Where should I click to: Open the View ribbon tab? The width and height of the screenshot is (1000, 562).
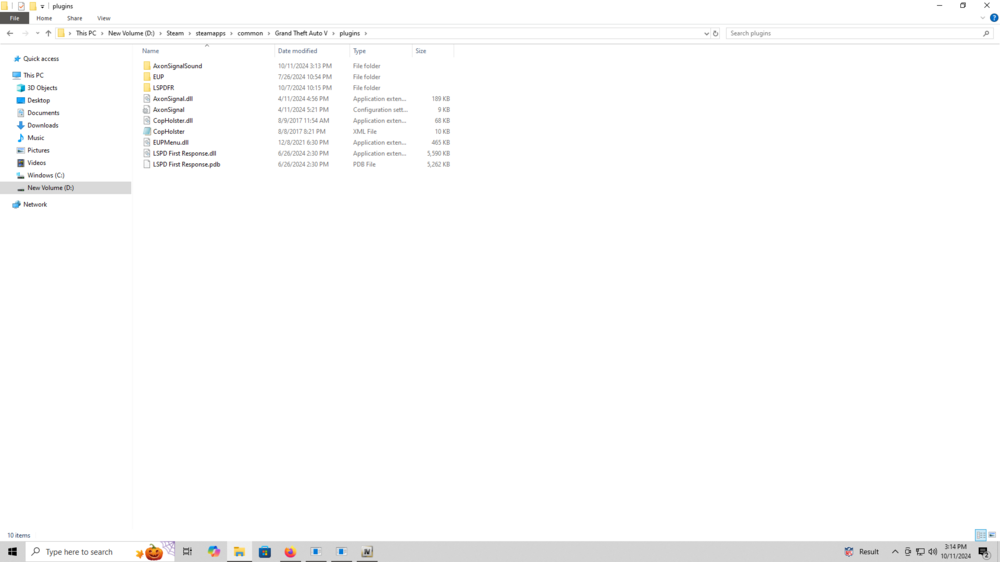(103, 18)
